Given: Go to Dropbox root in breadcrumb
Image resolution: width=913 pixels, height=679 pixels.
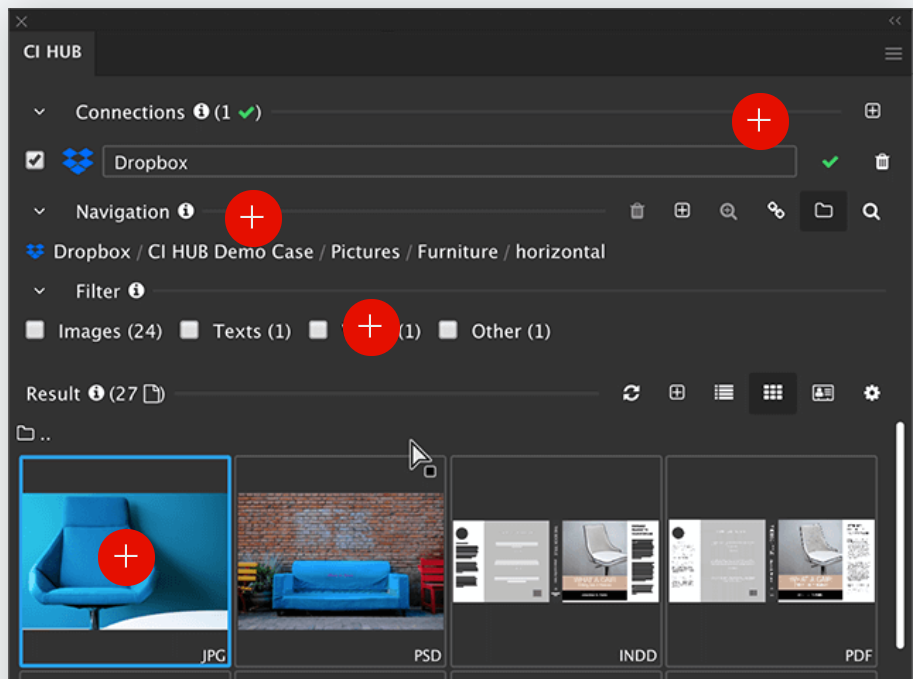Looking at the screenshot, I should (92, 252).
